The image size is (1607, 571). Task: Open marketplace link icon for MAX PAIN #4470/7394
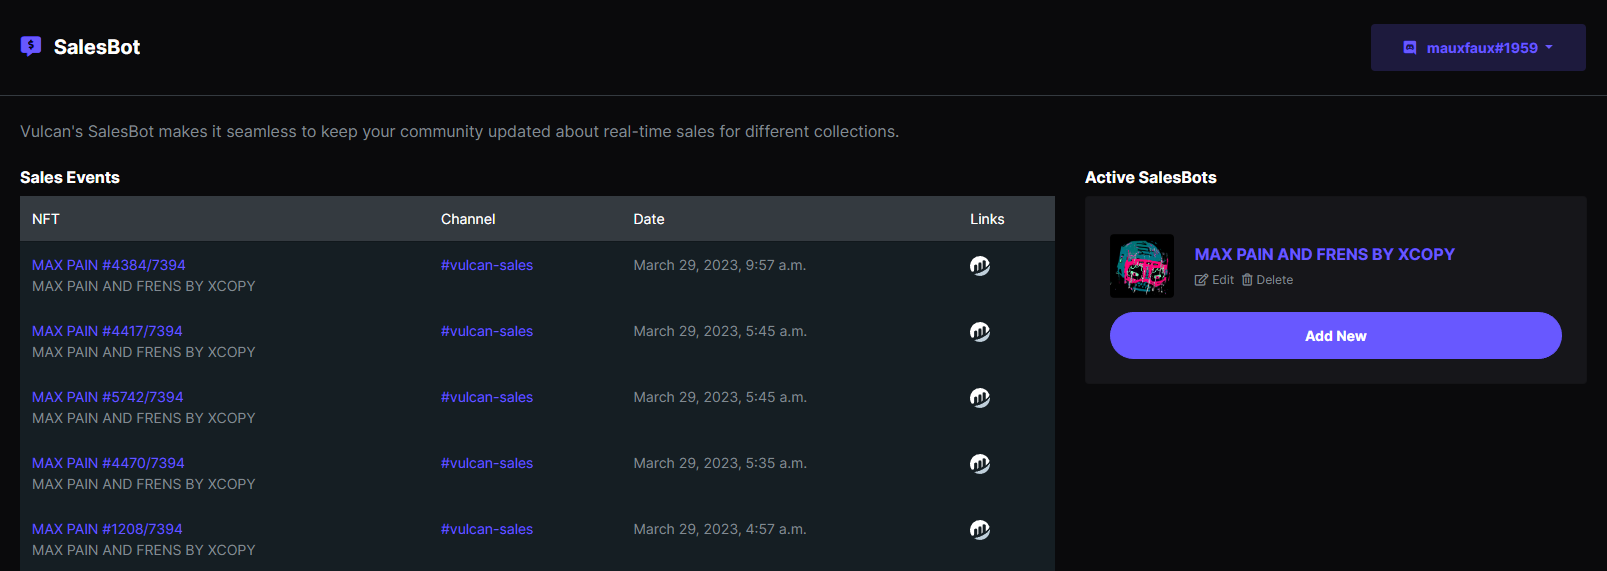pyautogui.click(x=980, y=464)
